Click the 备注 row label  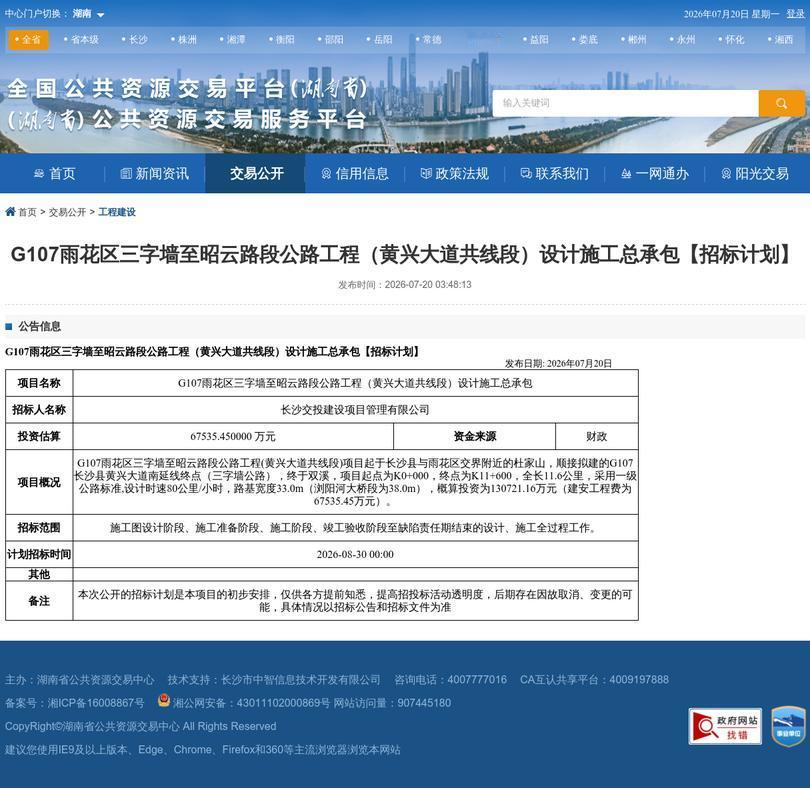point(39,601)
